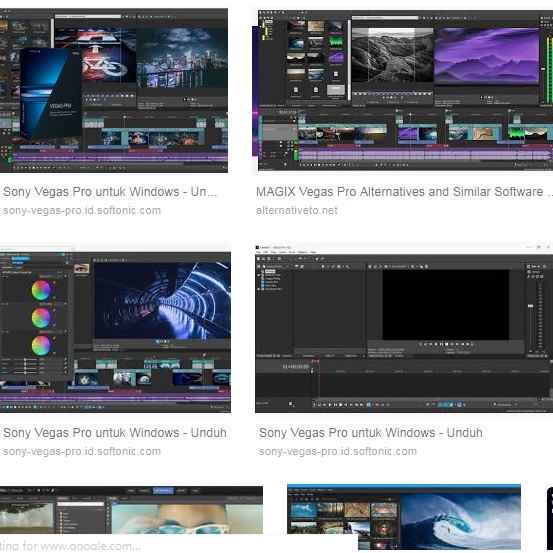553x553 pixels.
Task: Open the thumbnail with three color wheels
Action: click(x=115, y=328)
